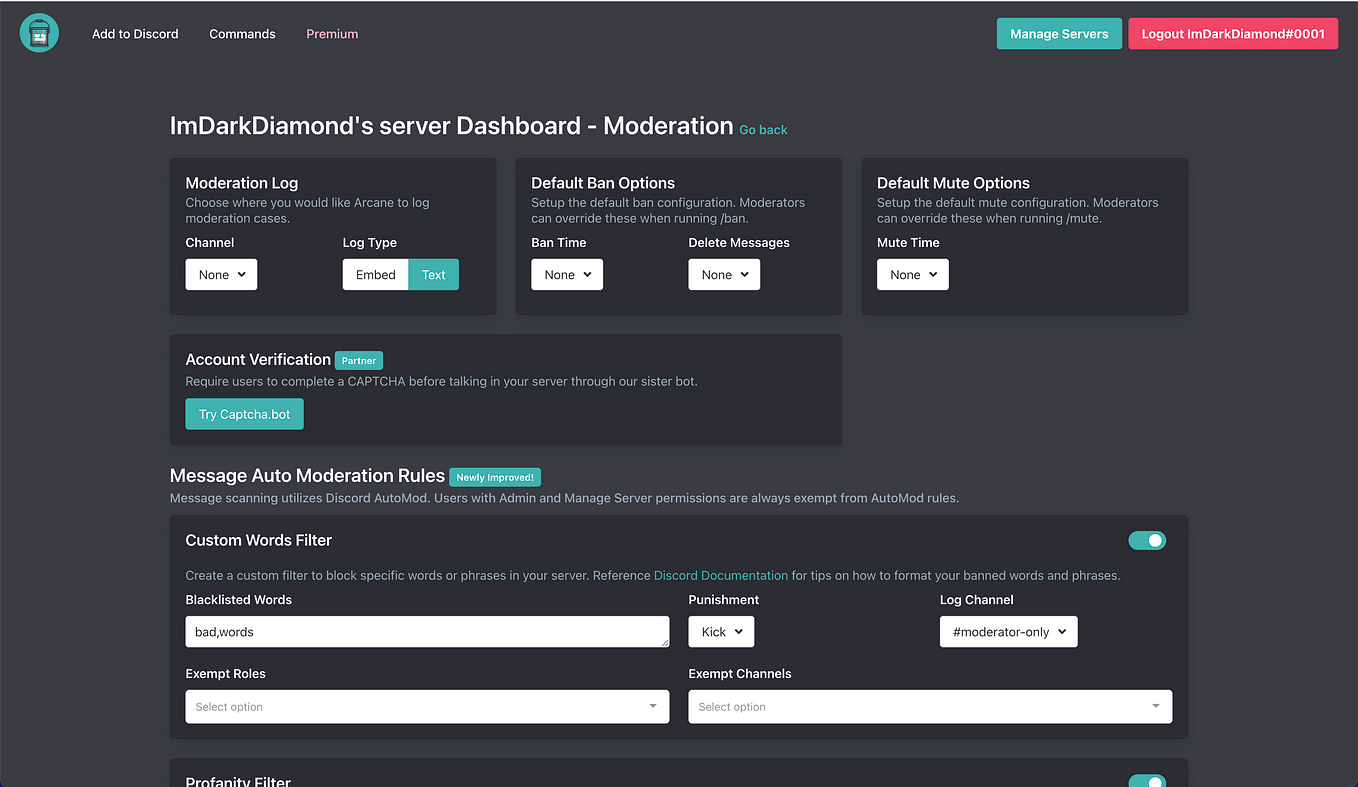Image resolution: width=1358 pixels, height=787 pixels.
Task: Click the Default Mute Options heading
Action: pos(953,183)
